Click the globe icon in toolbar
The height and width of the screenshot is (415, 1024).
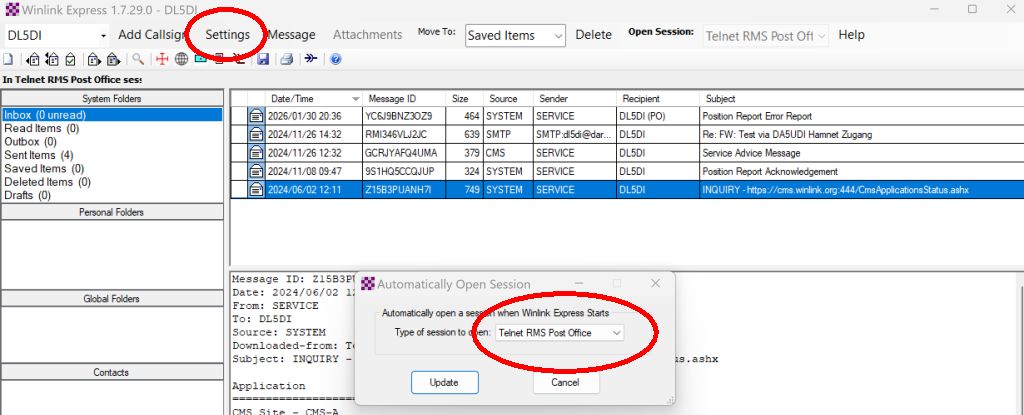[x=181, y=60]
